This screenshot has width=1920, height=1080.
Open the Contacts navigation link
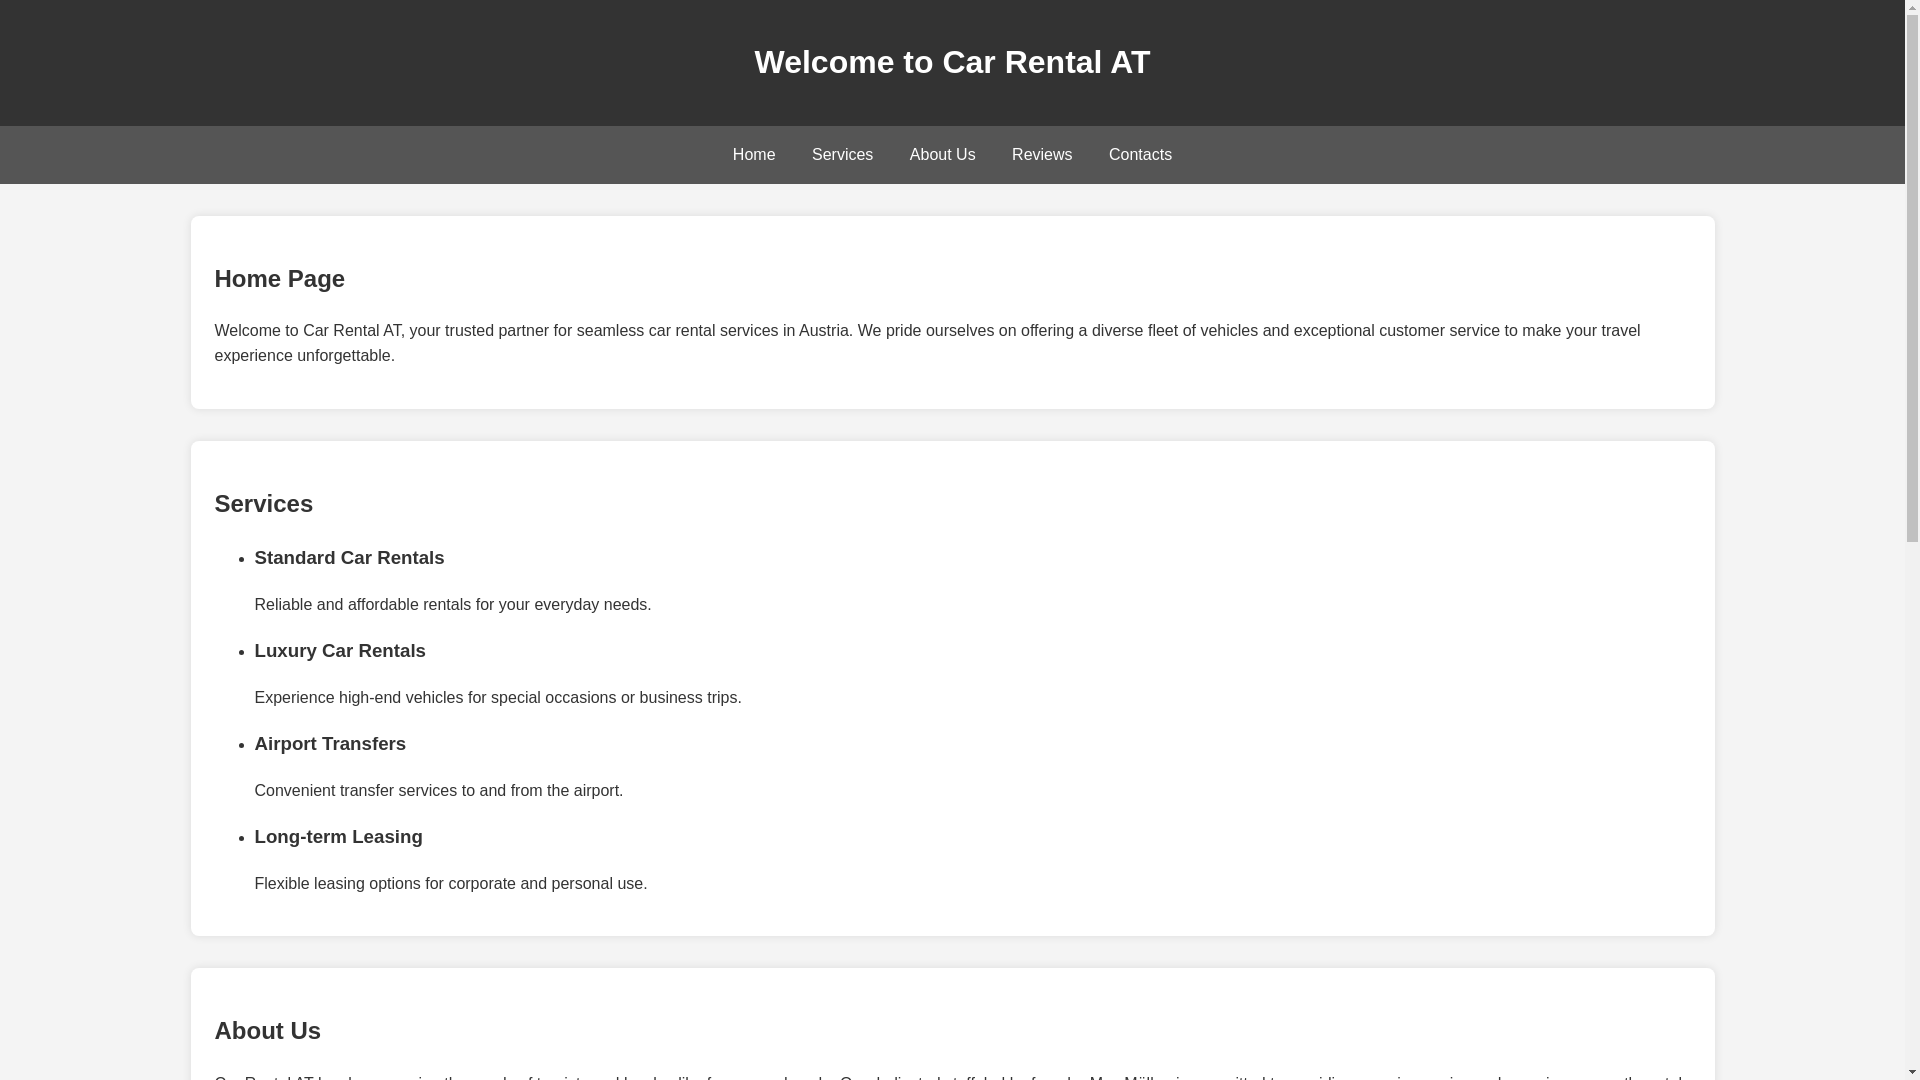click(x=1140, y=155)
